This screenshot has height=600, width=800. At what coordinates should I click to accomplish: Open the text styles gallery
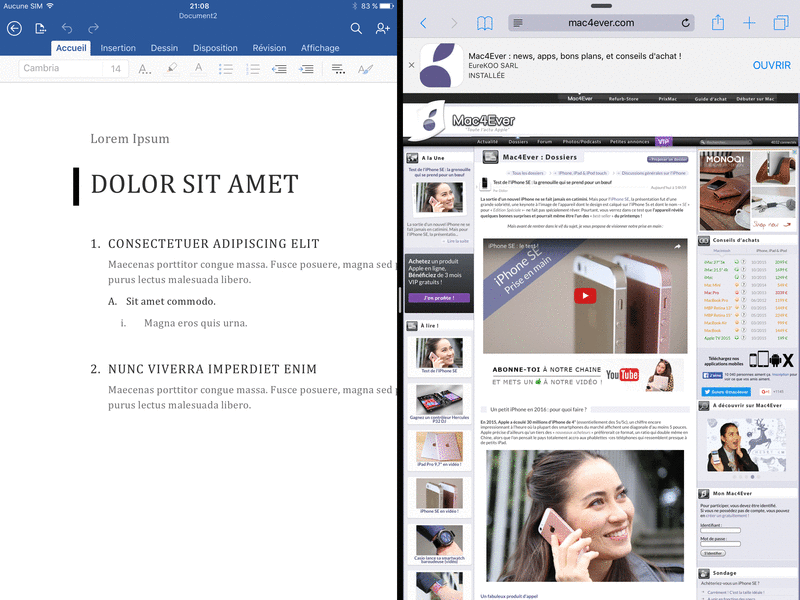pos(365,69)
